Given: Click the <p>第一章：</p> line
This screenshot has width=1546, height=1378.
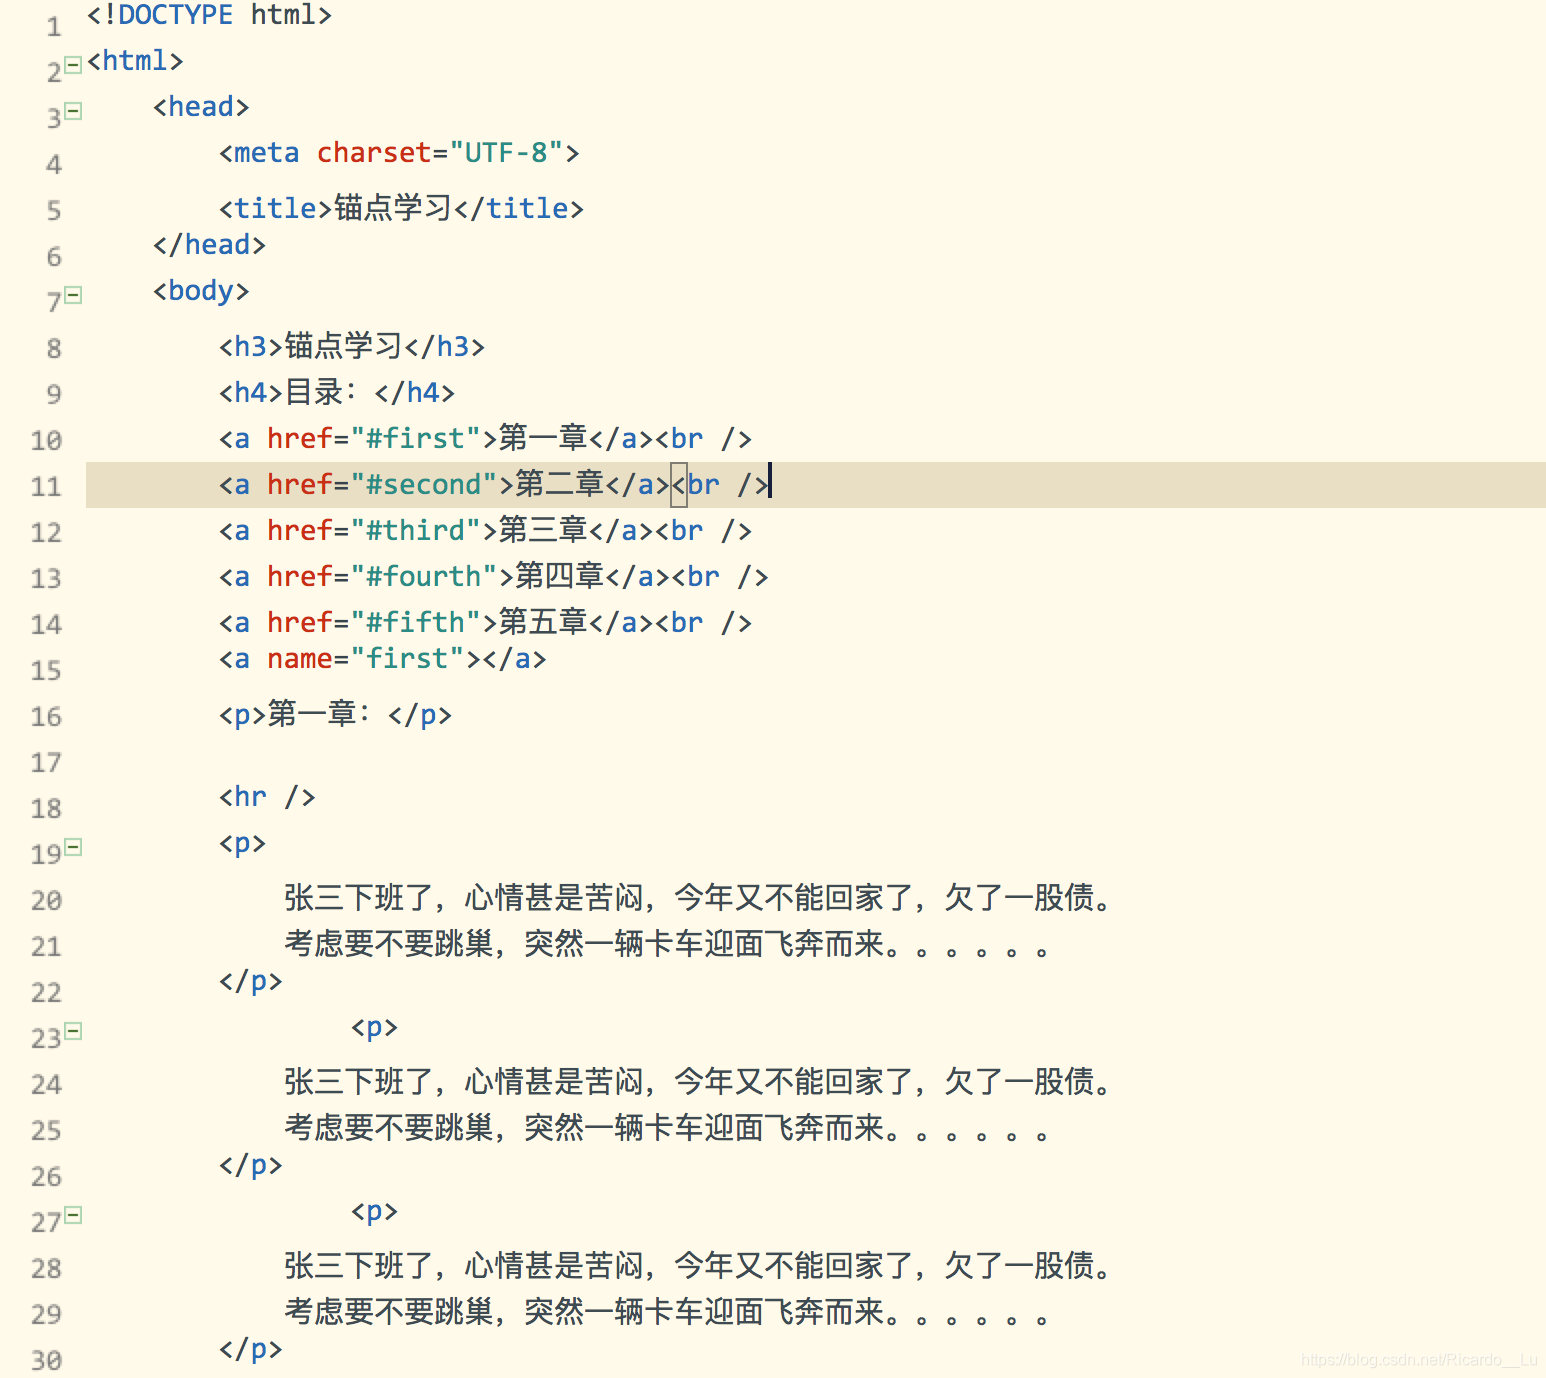Looking at the screenshot, I should point(335,714).
